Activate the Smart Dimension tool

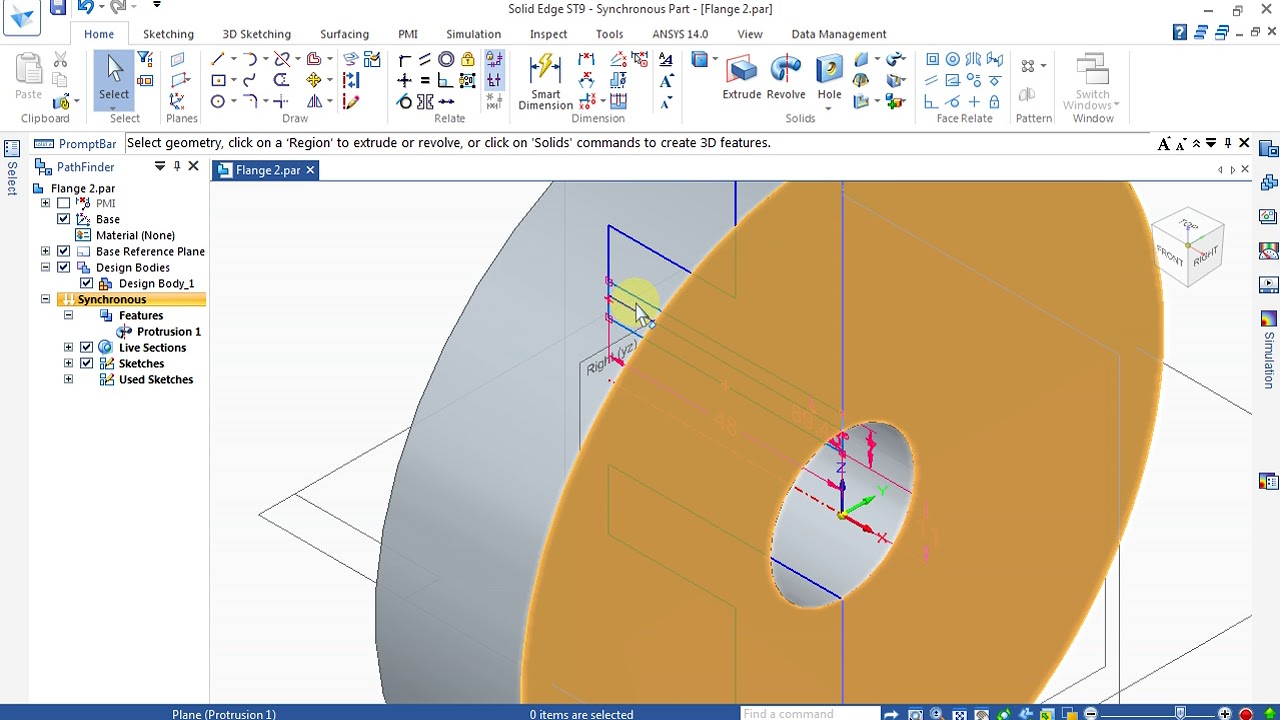(545, 81)
